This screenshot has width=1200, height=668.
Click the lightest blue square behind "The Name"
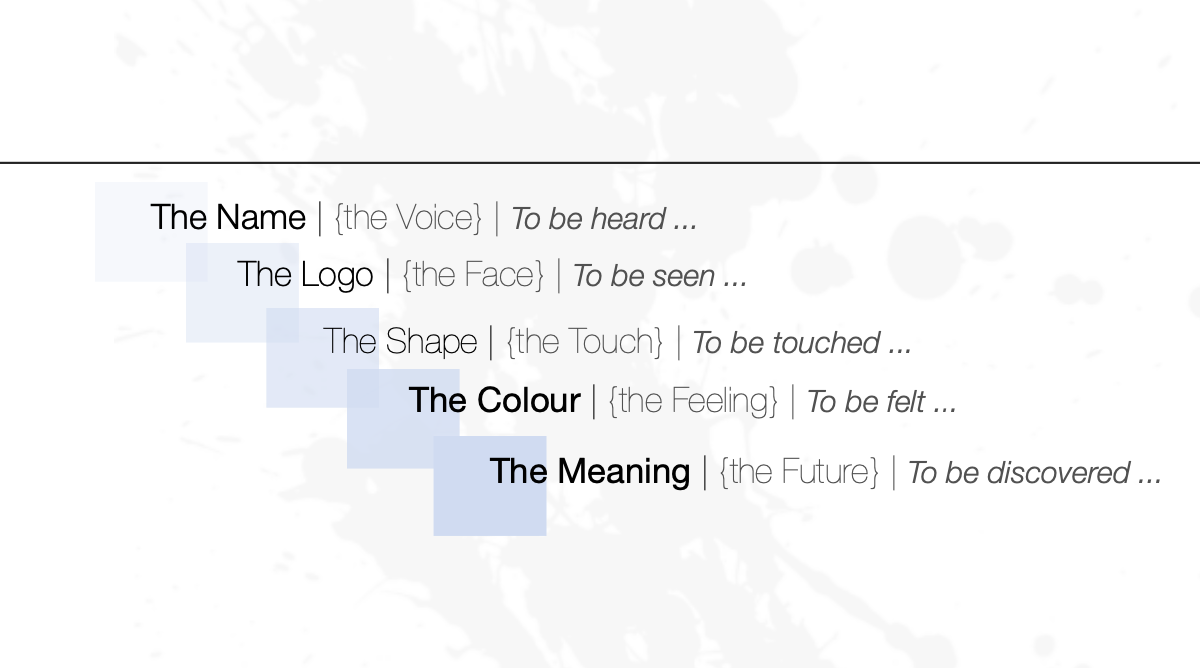tap(151, 231)
